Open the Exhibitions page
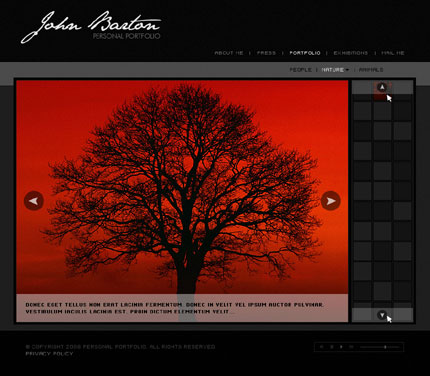The width and height of the screenshot is (430, 376). pos(351,53)
